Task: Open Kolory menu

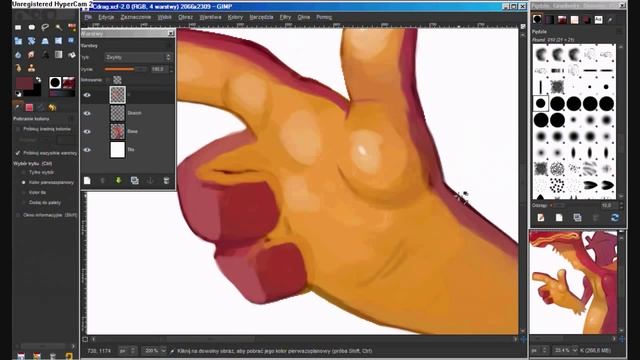Action: pyautogui.click(x=236, y=17)
